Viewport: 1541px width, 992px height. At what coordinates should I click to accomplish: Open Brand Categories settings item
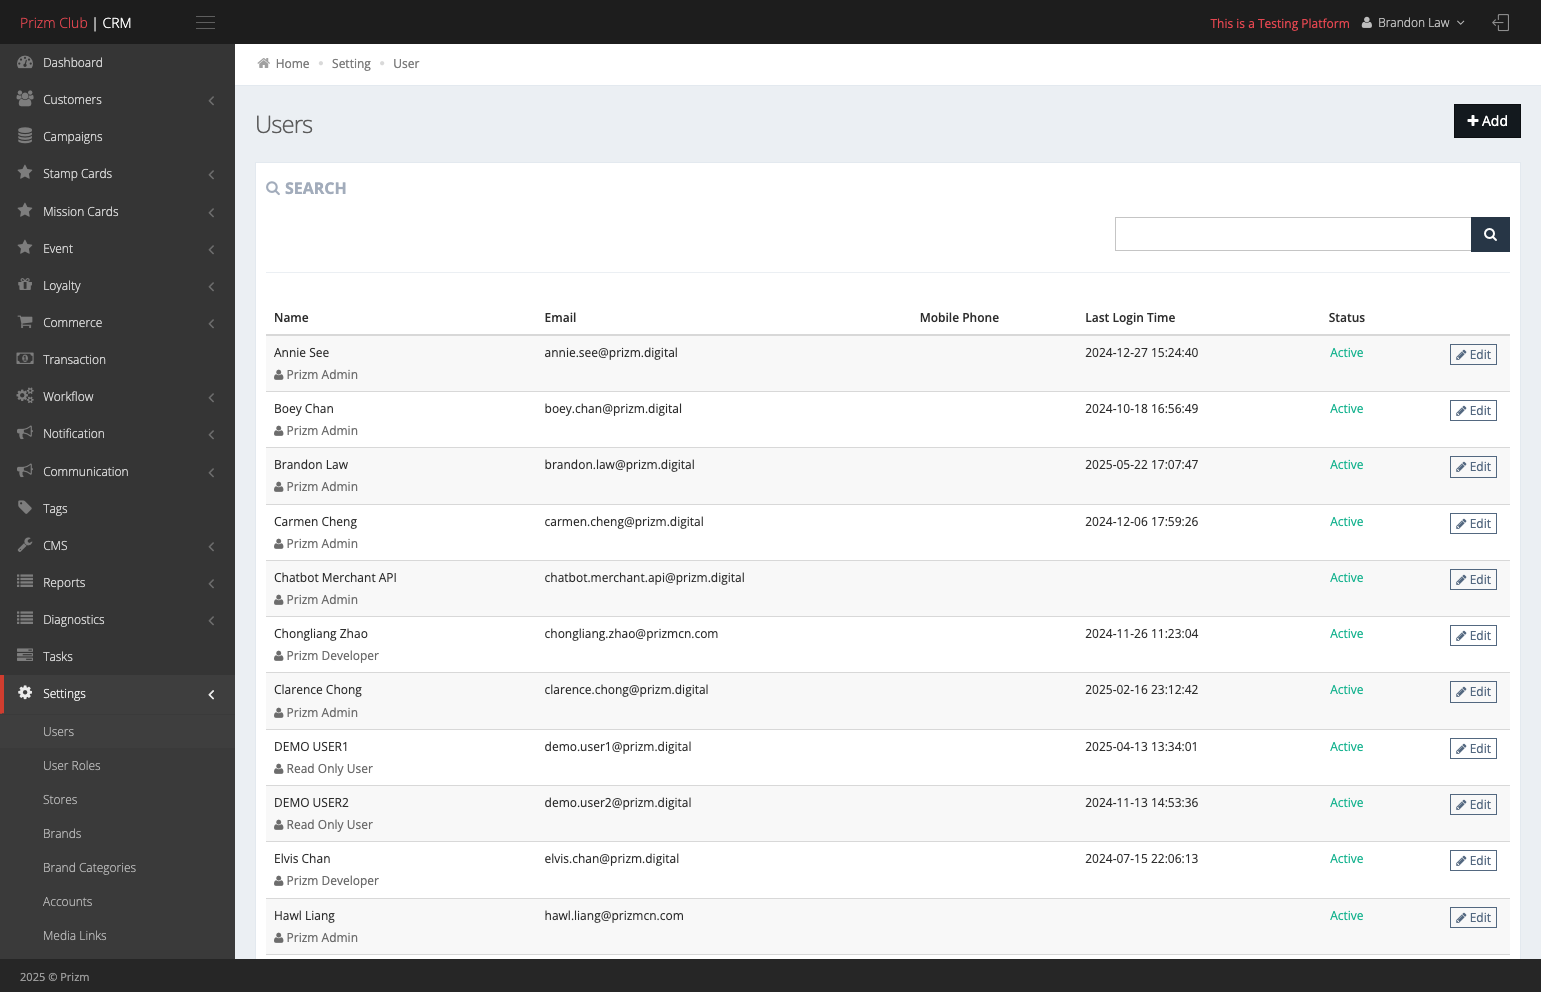89,867
